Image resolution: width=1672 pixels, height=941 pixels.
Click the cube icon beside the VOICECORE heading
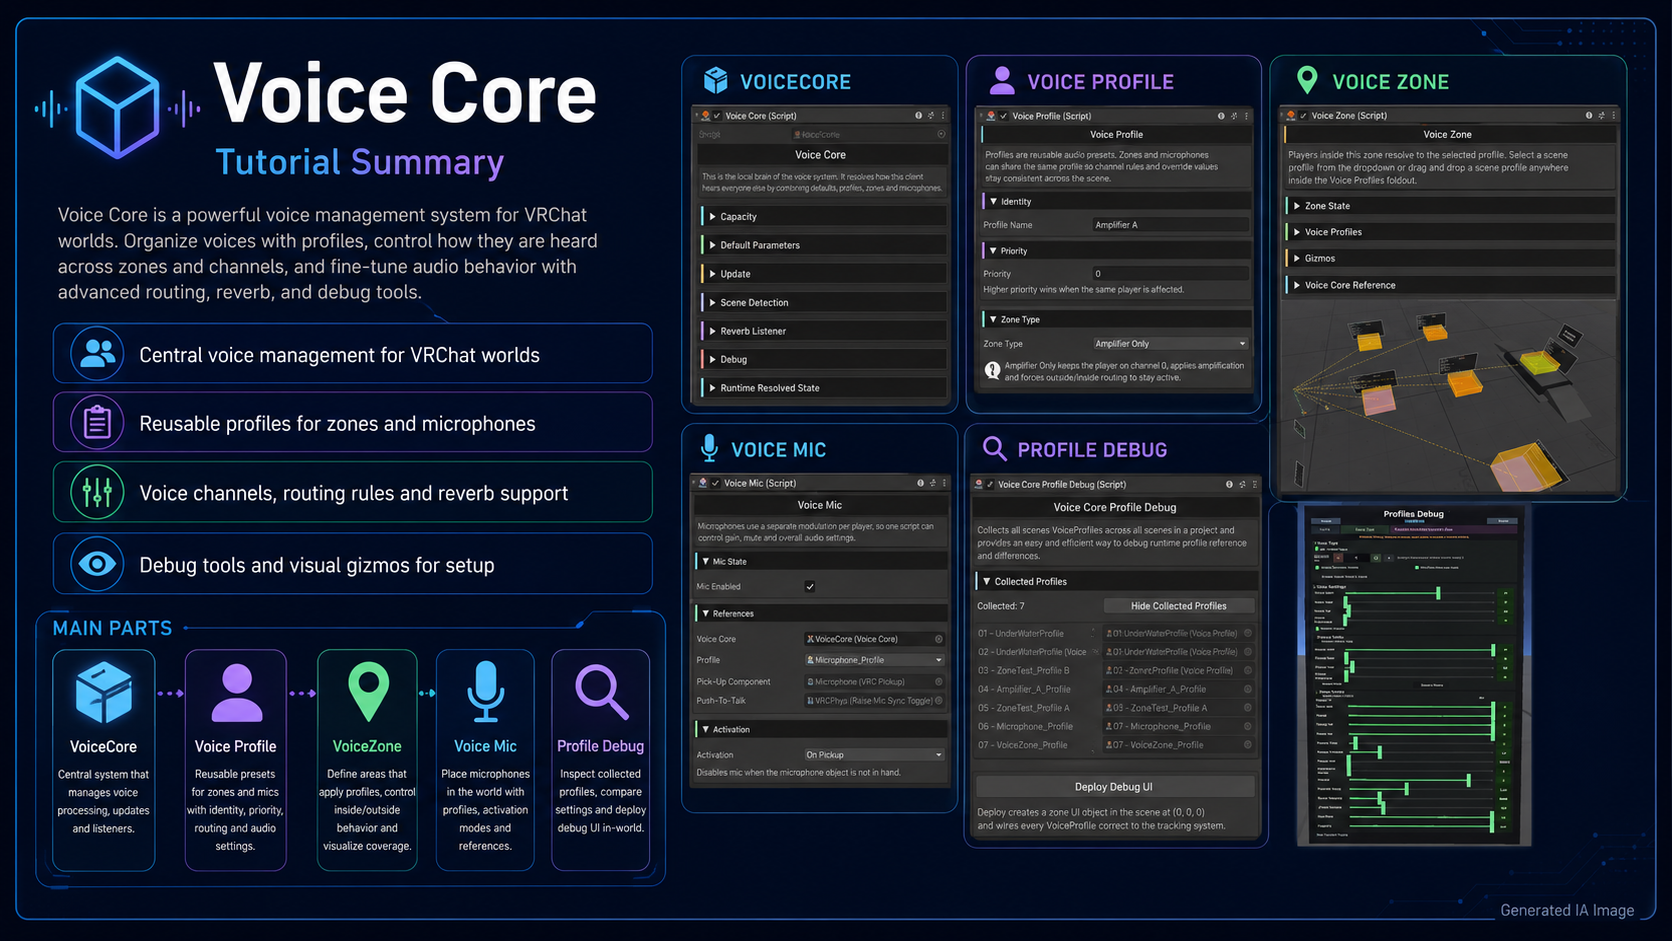pos(716,80)
